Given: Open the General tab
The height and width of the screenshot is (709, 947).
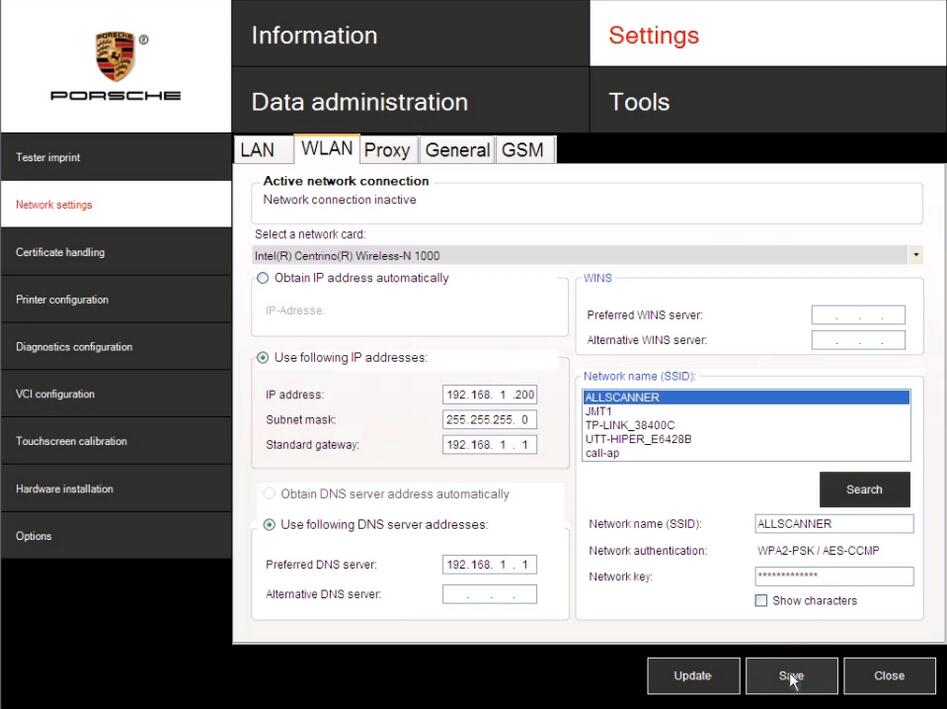Looking at the screenshot, I should (x=457, y=150).
